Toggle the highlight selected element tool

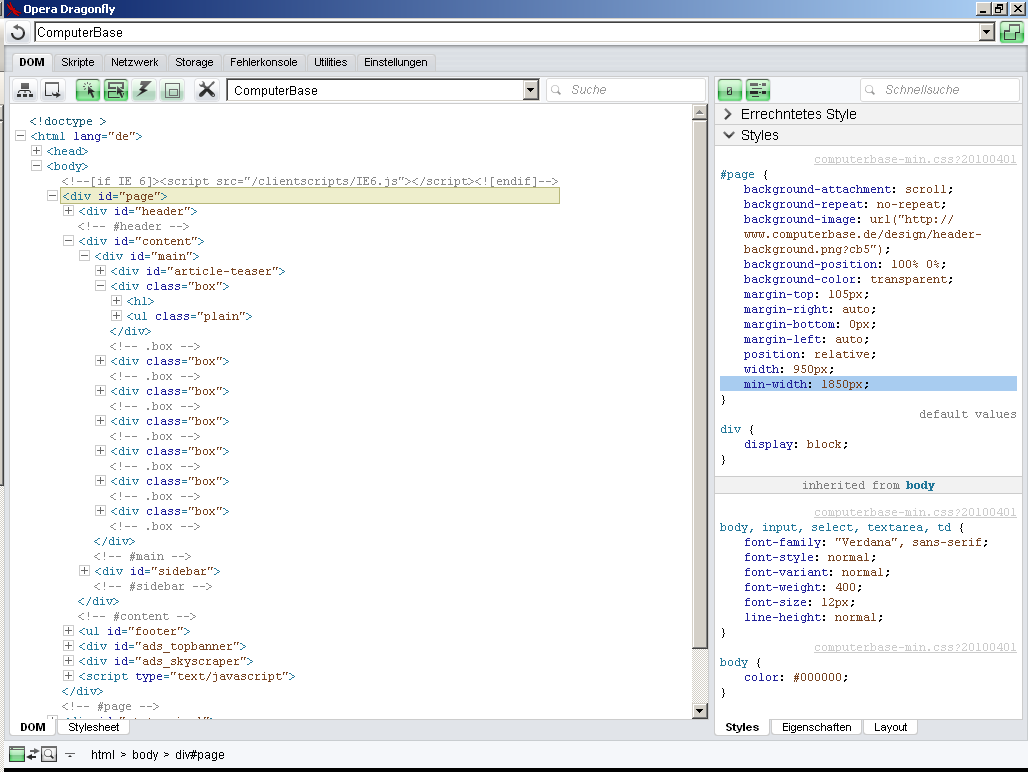(x=116, y=90)
